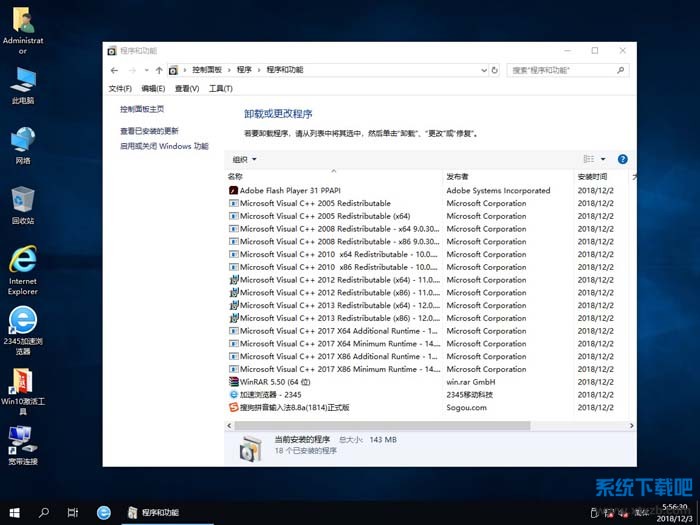This screenshot has width=700, height=525.
Task: Click the up-one-level arrow icon
Action: coord(158,70)
